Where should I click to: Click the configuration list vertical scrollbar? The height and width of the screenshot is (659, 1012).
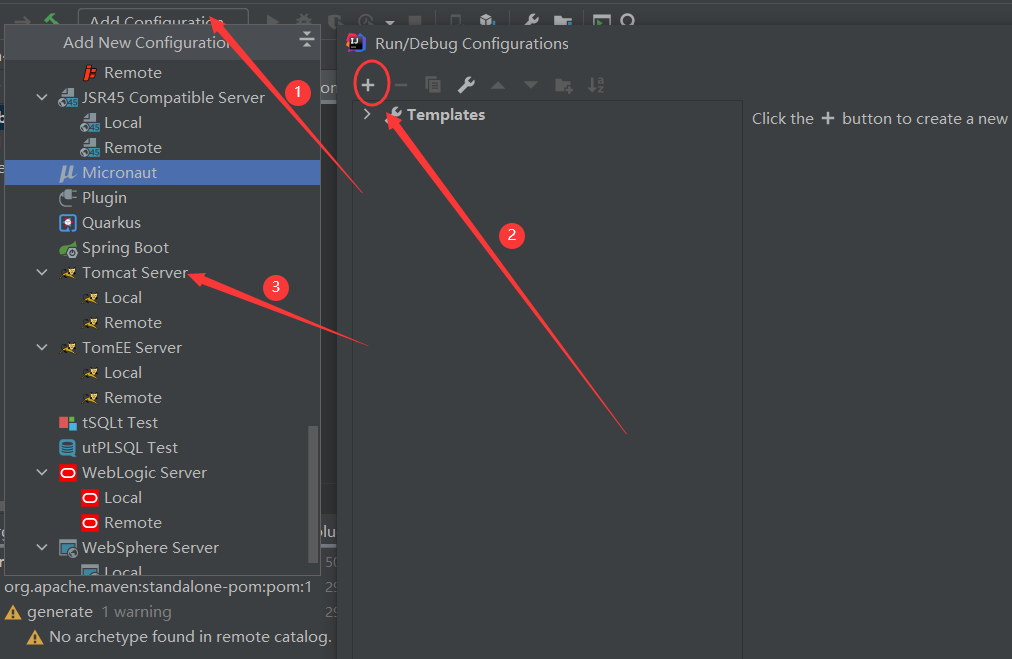click(x=313, y=494)
